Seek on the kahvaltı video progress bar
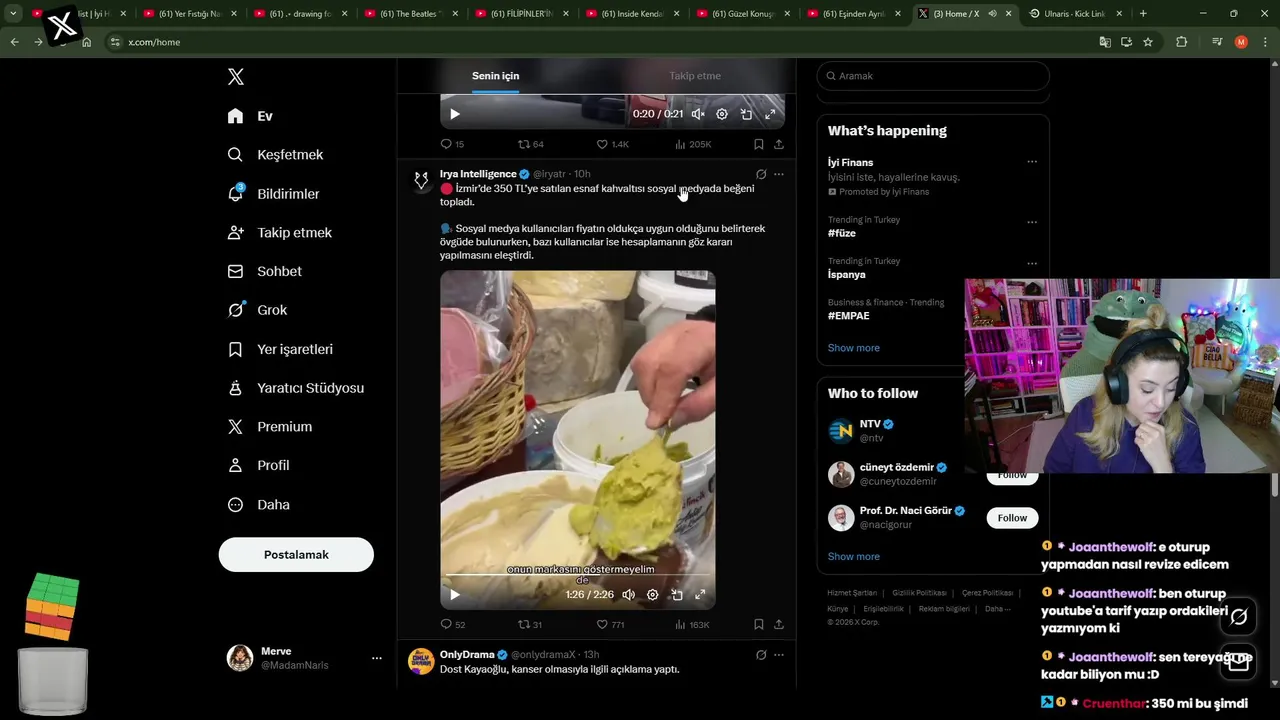The image size is (1280, 720). click(x=577, y=575)
